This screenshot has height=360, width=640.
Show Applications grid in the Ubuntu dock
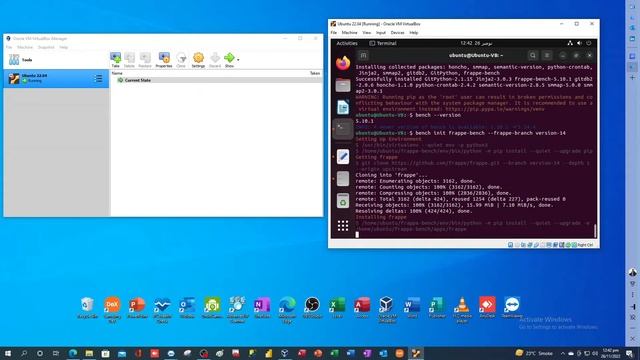[343, 226]
